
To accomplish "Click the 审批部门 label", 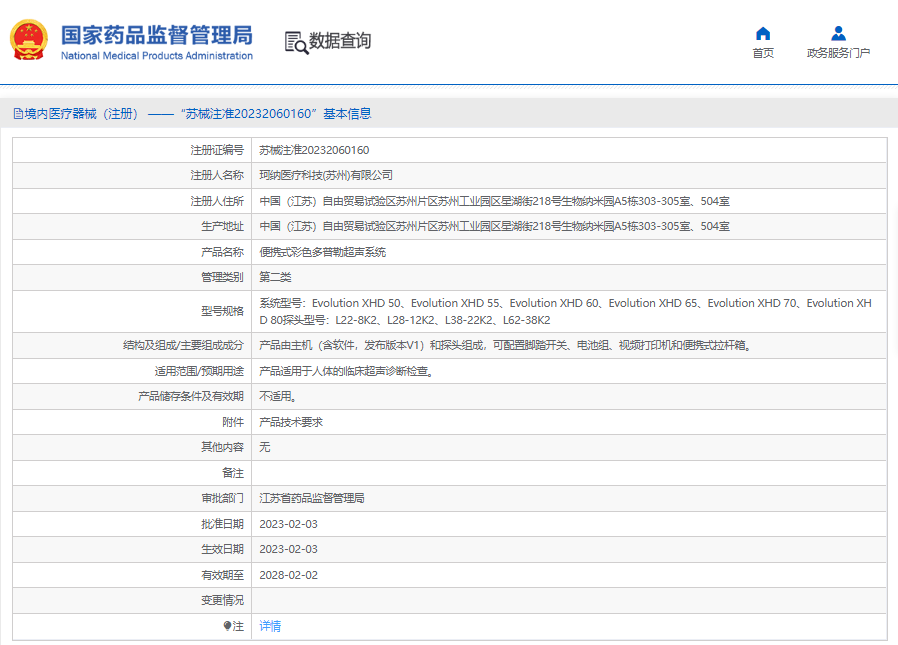I will (x=222, y=498).
